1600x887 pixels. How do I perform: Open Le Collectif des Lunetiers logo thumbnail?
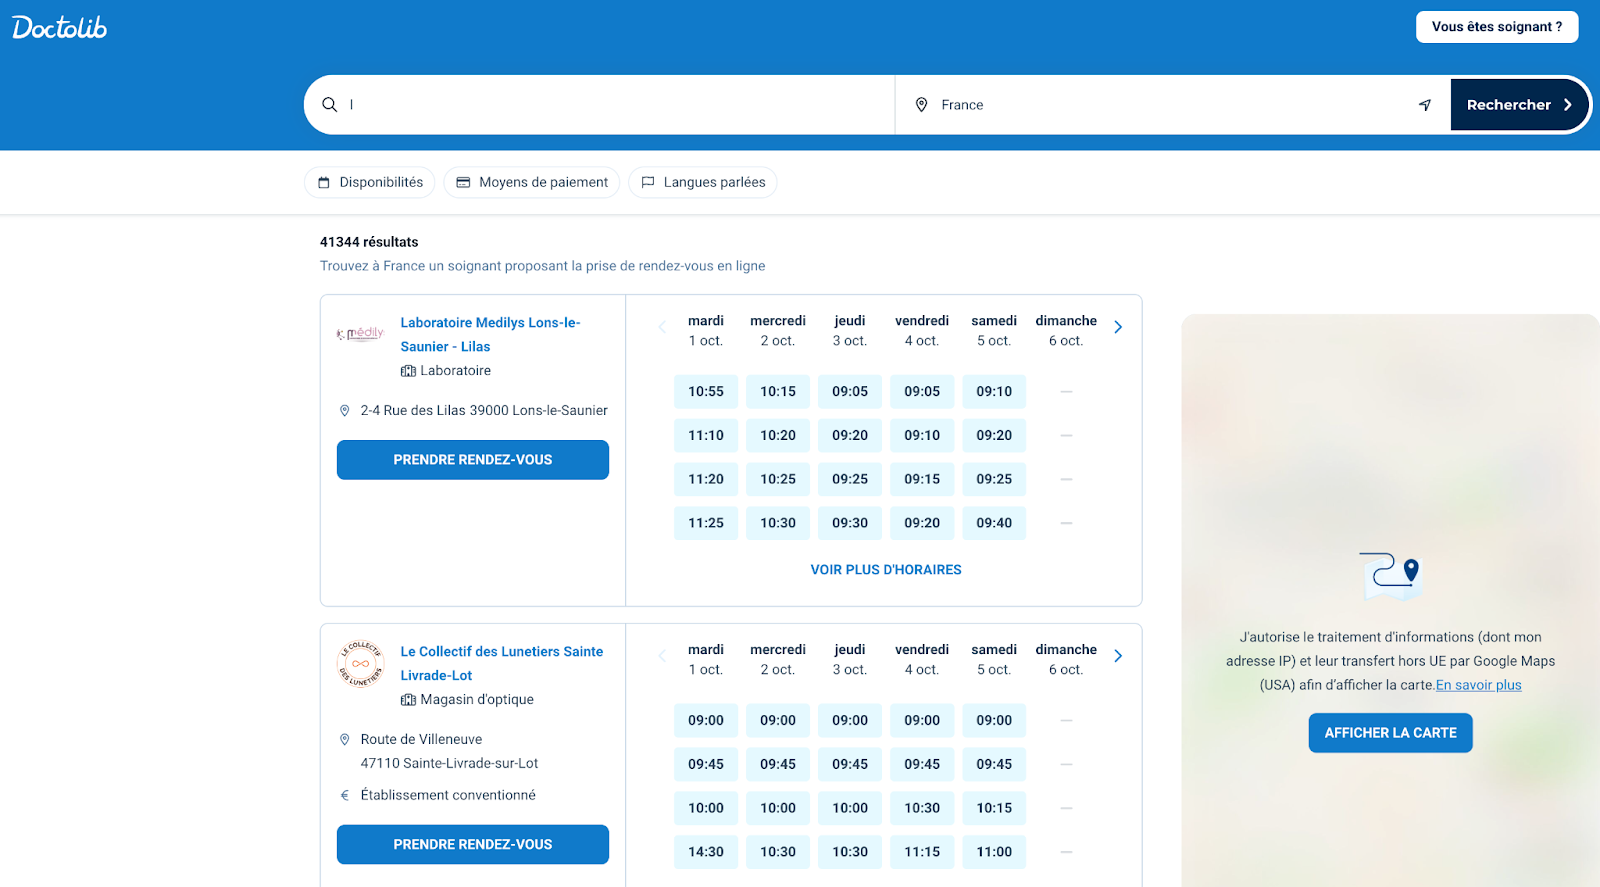coord(361,663)
